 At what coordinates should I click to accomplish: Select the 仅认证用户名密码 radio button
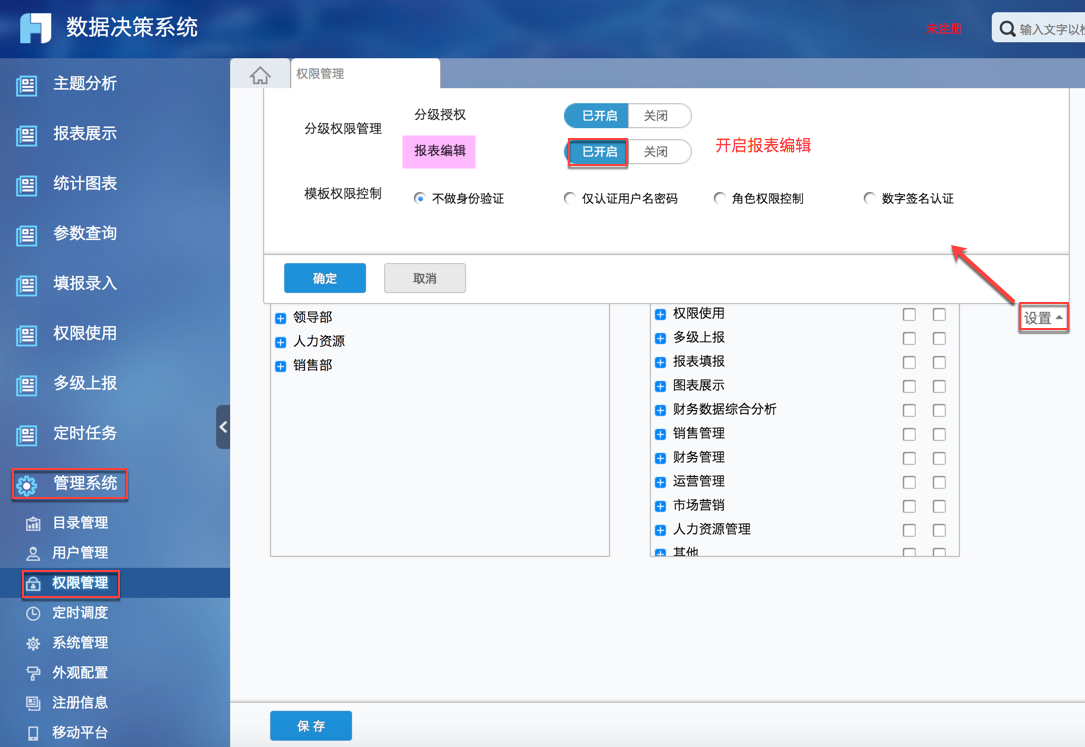click(x=569, y=199)
